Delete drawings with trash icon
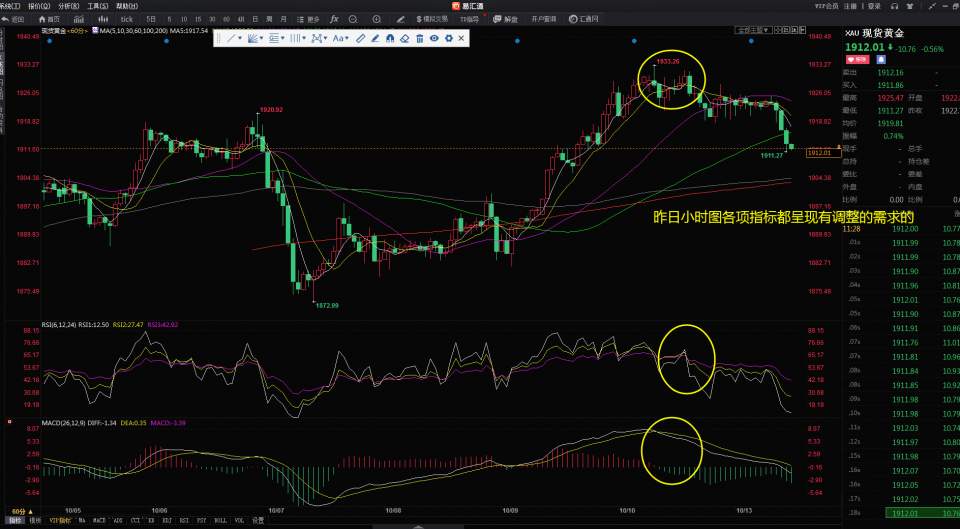960x529 pixels. [x=419, y=38]
